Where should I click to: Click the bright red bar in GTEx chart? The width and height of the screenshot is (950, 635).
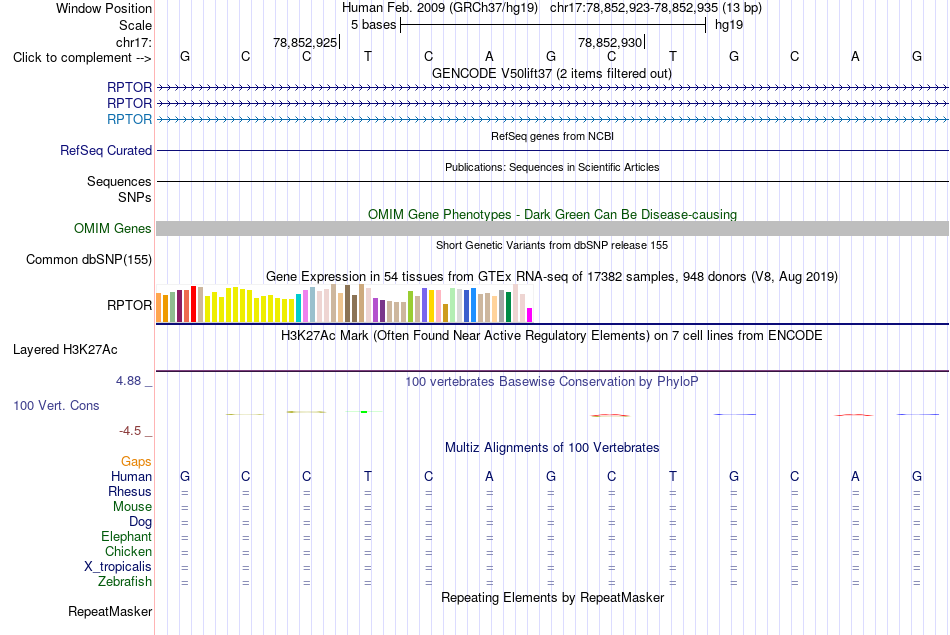193,304
